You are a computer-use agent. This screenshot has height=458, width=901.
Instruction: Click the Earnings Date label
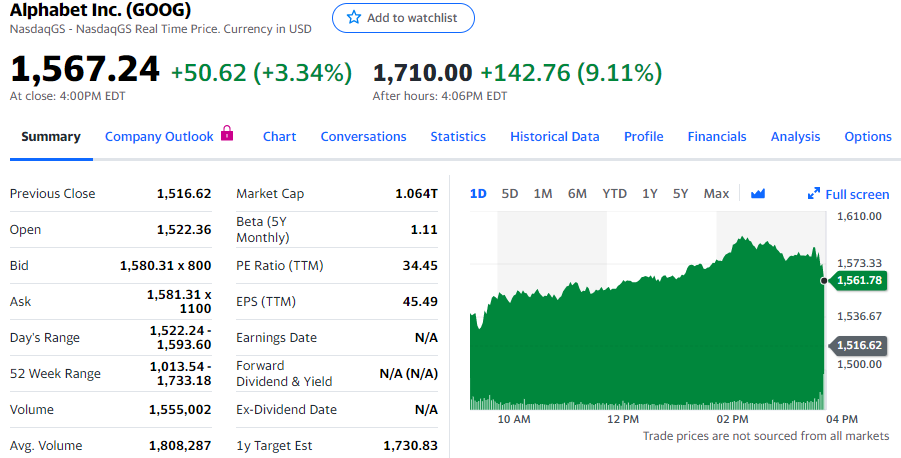click(276, 337)
